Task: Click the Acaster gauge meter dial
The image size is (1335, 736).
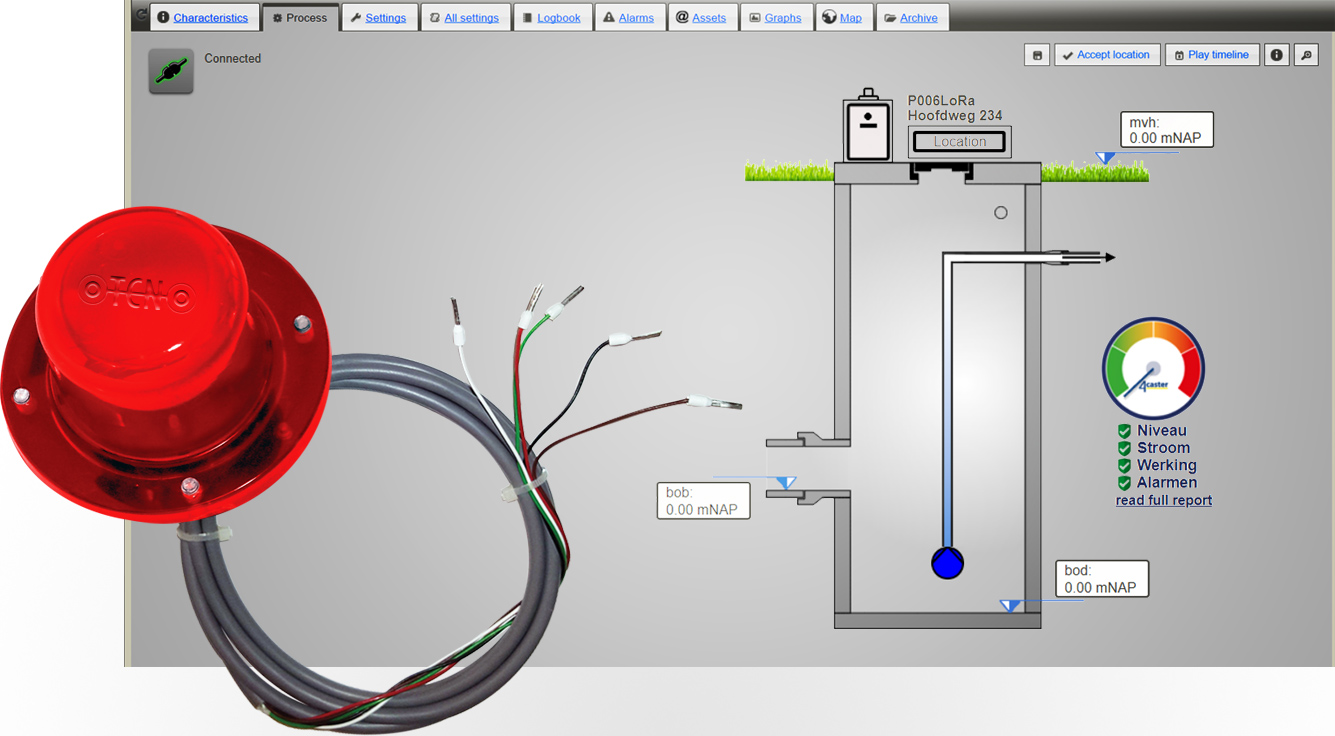Action: [1152, 368]
